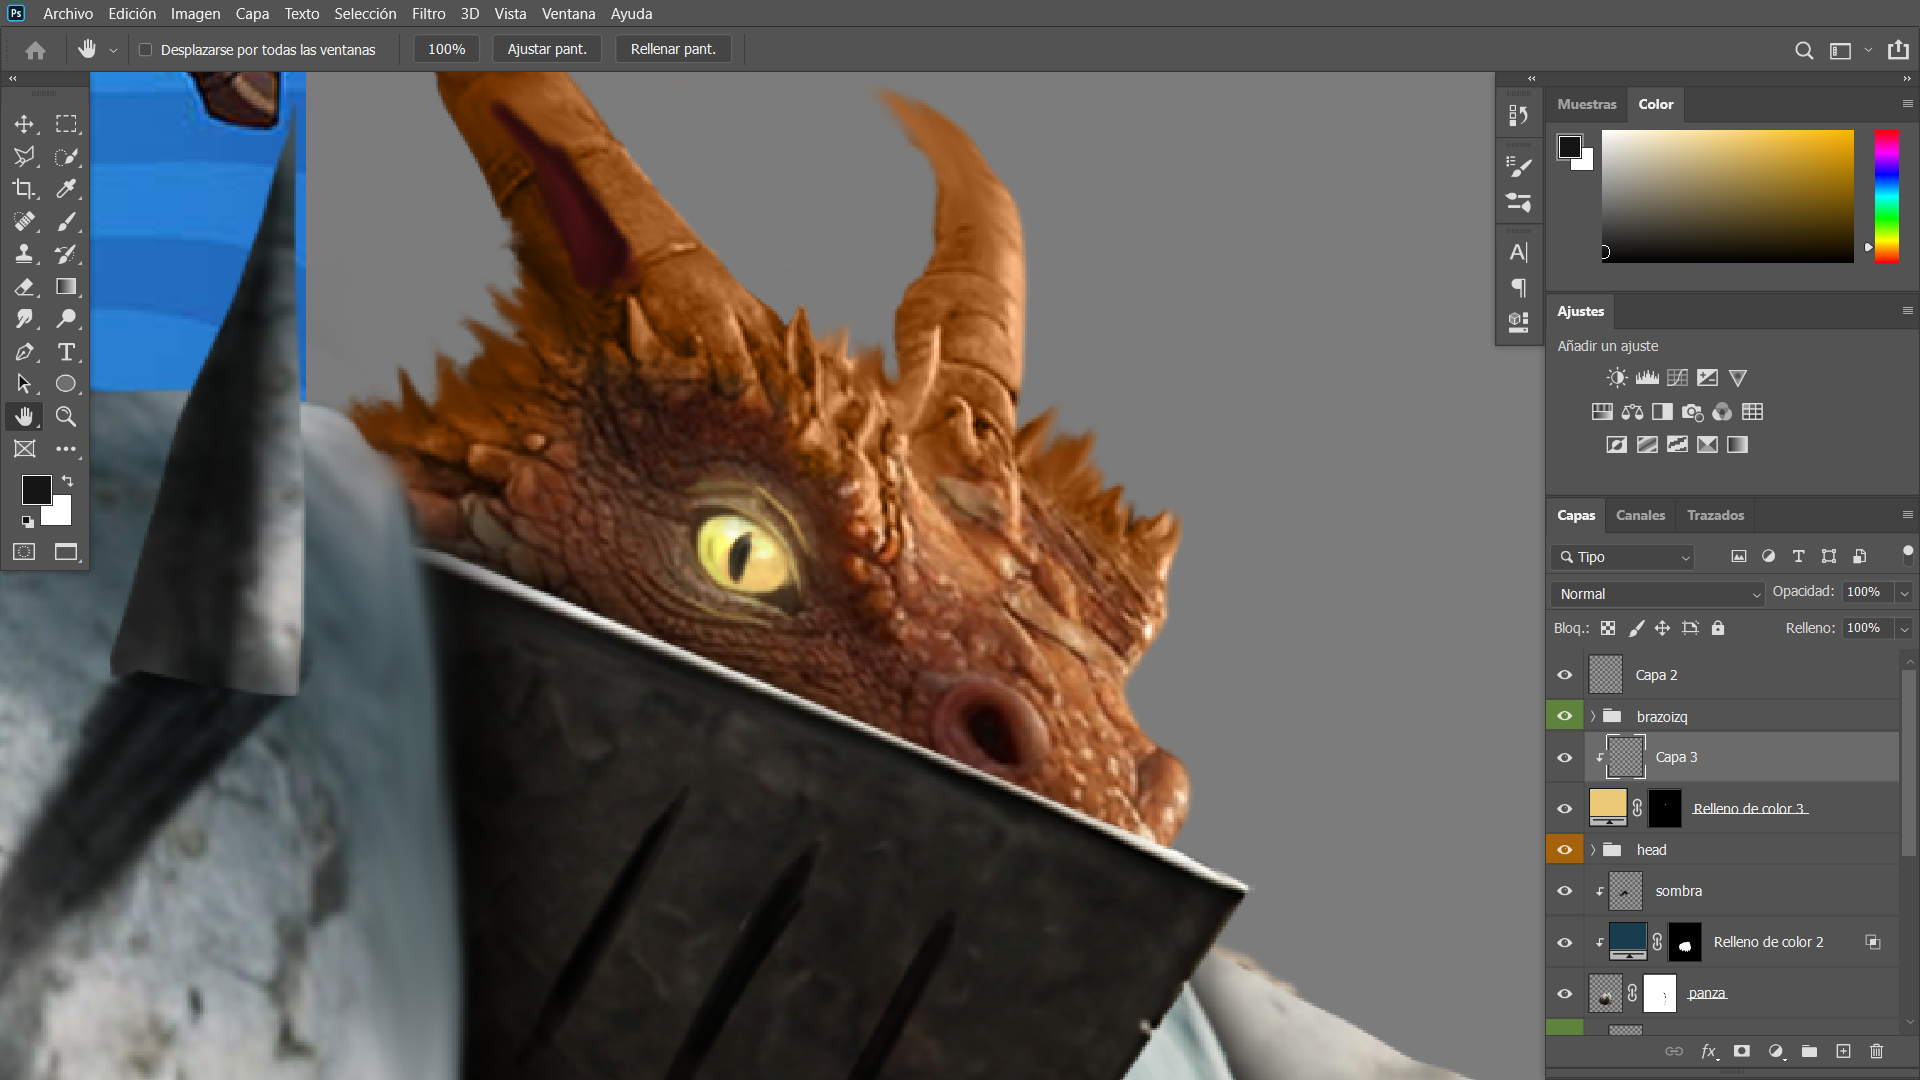1920x1080 pixels.
Task: Hide the head group
Action: coord(1565,850)
